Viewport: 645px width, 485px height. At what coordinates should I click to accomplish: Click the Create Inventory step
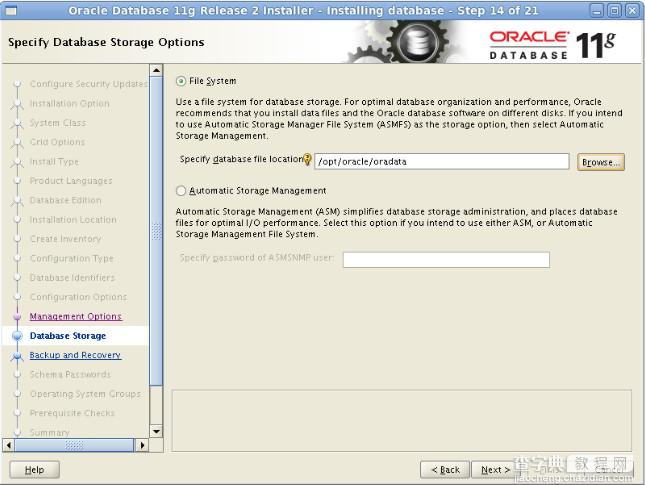[x=65, y=239]
